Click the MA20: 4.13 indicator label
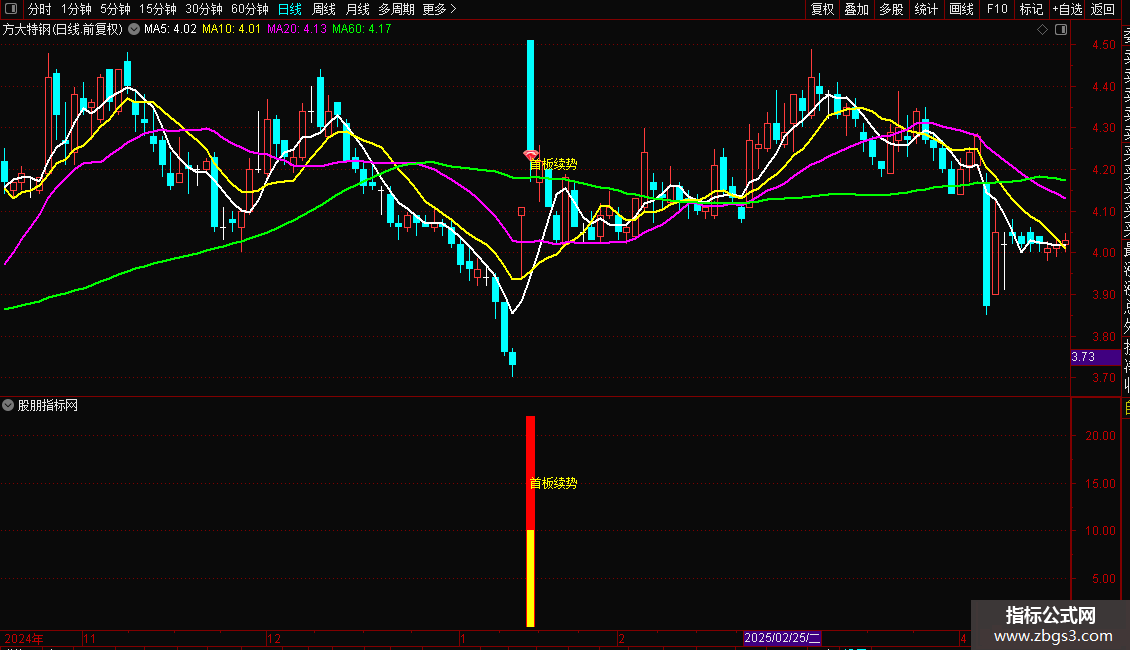The width and height of the screenshot is (1130, 650). 296,30
